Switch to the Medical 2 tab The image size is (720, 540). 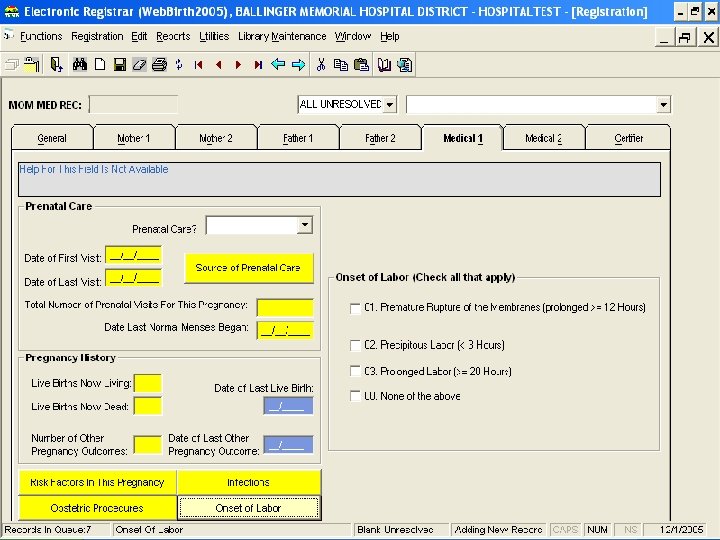(x=544, y=138)
